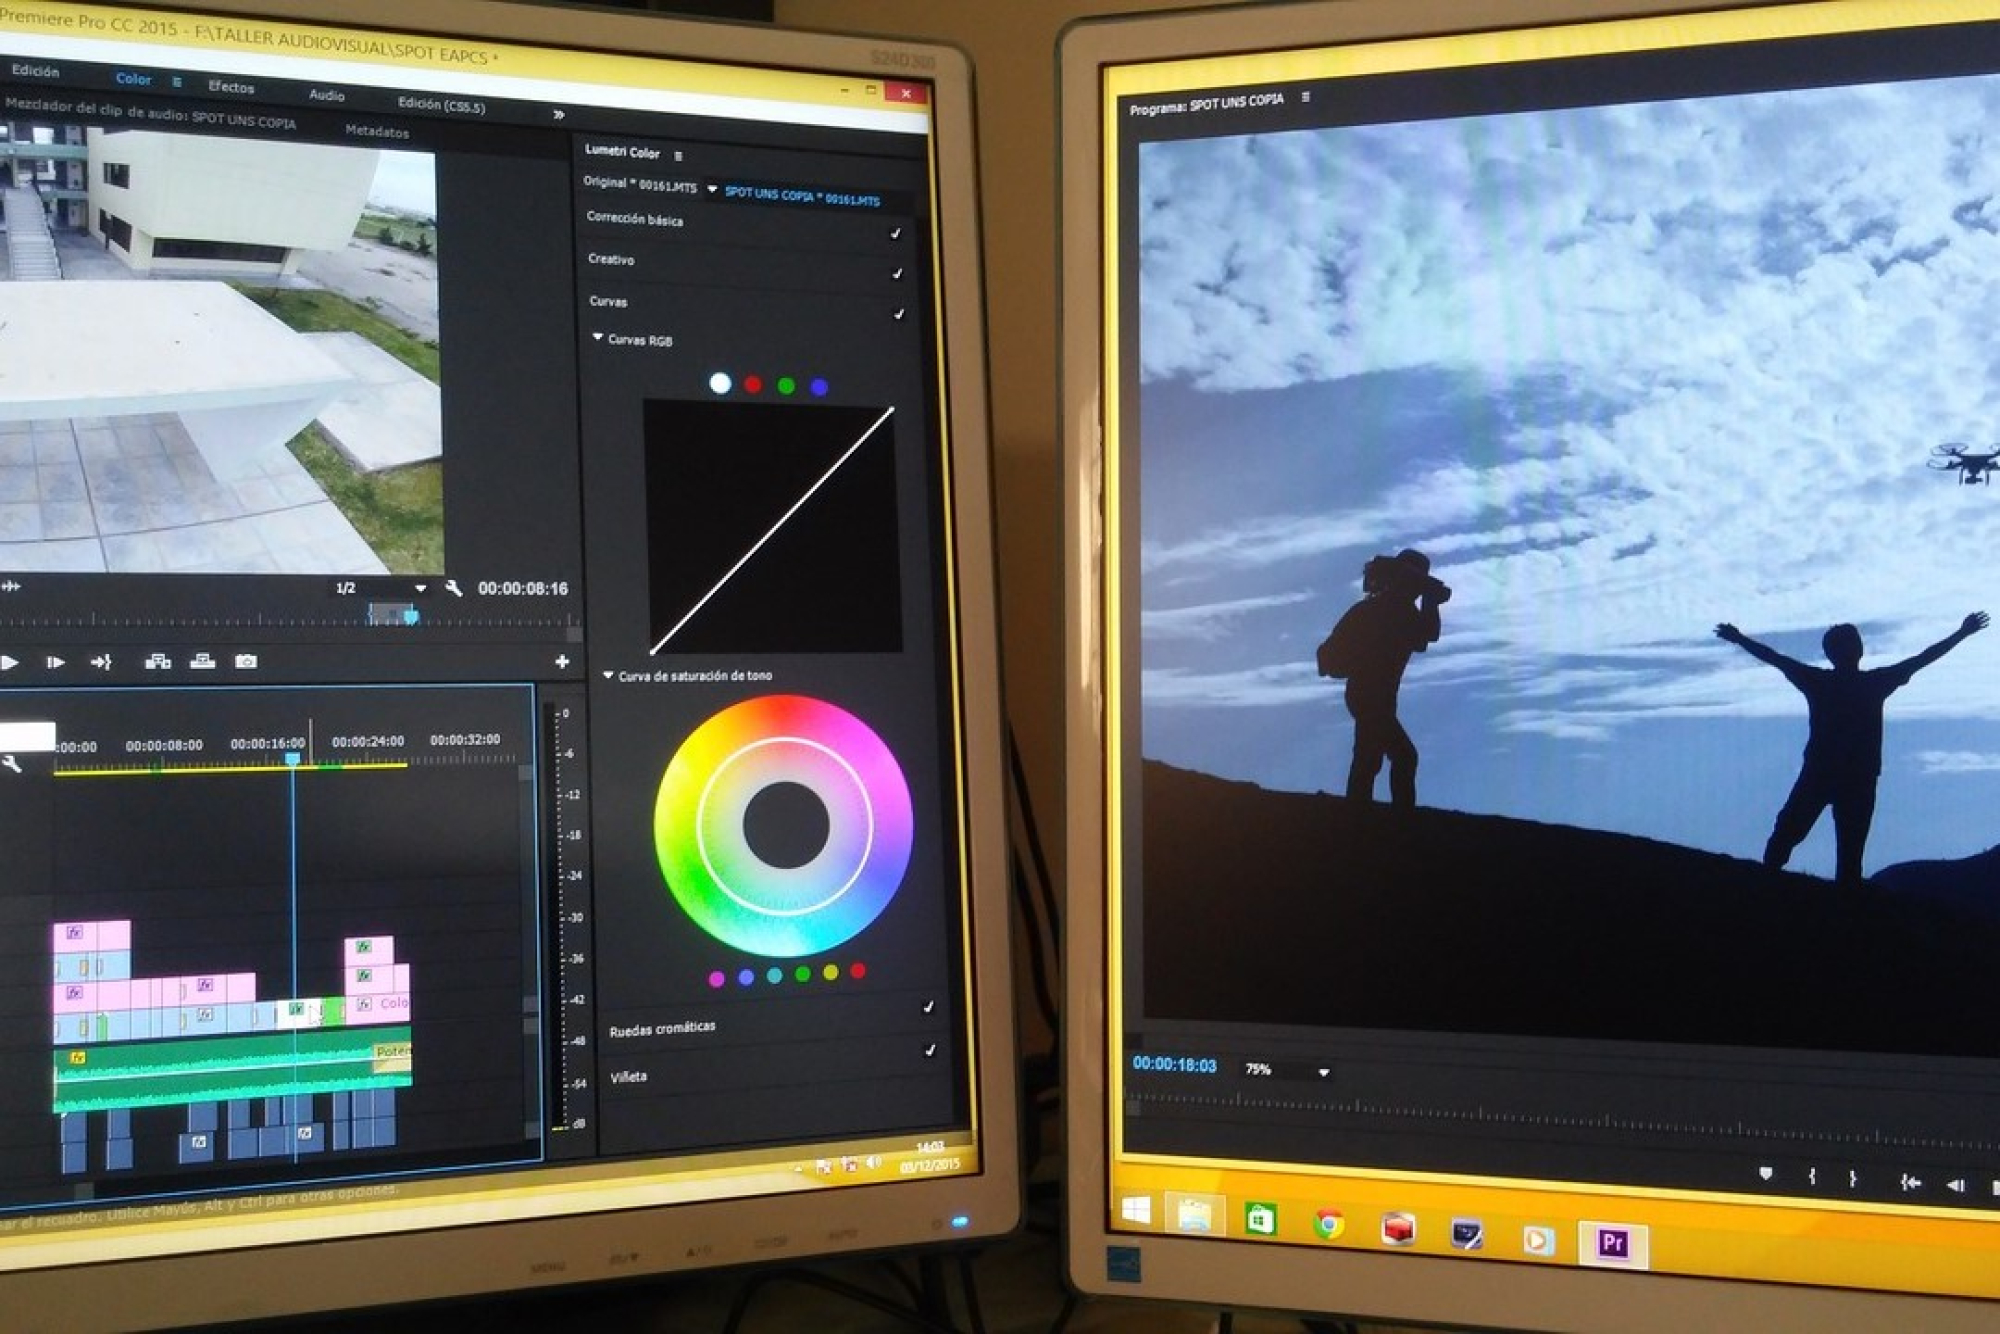Select the green curve channel

point(786,386)
